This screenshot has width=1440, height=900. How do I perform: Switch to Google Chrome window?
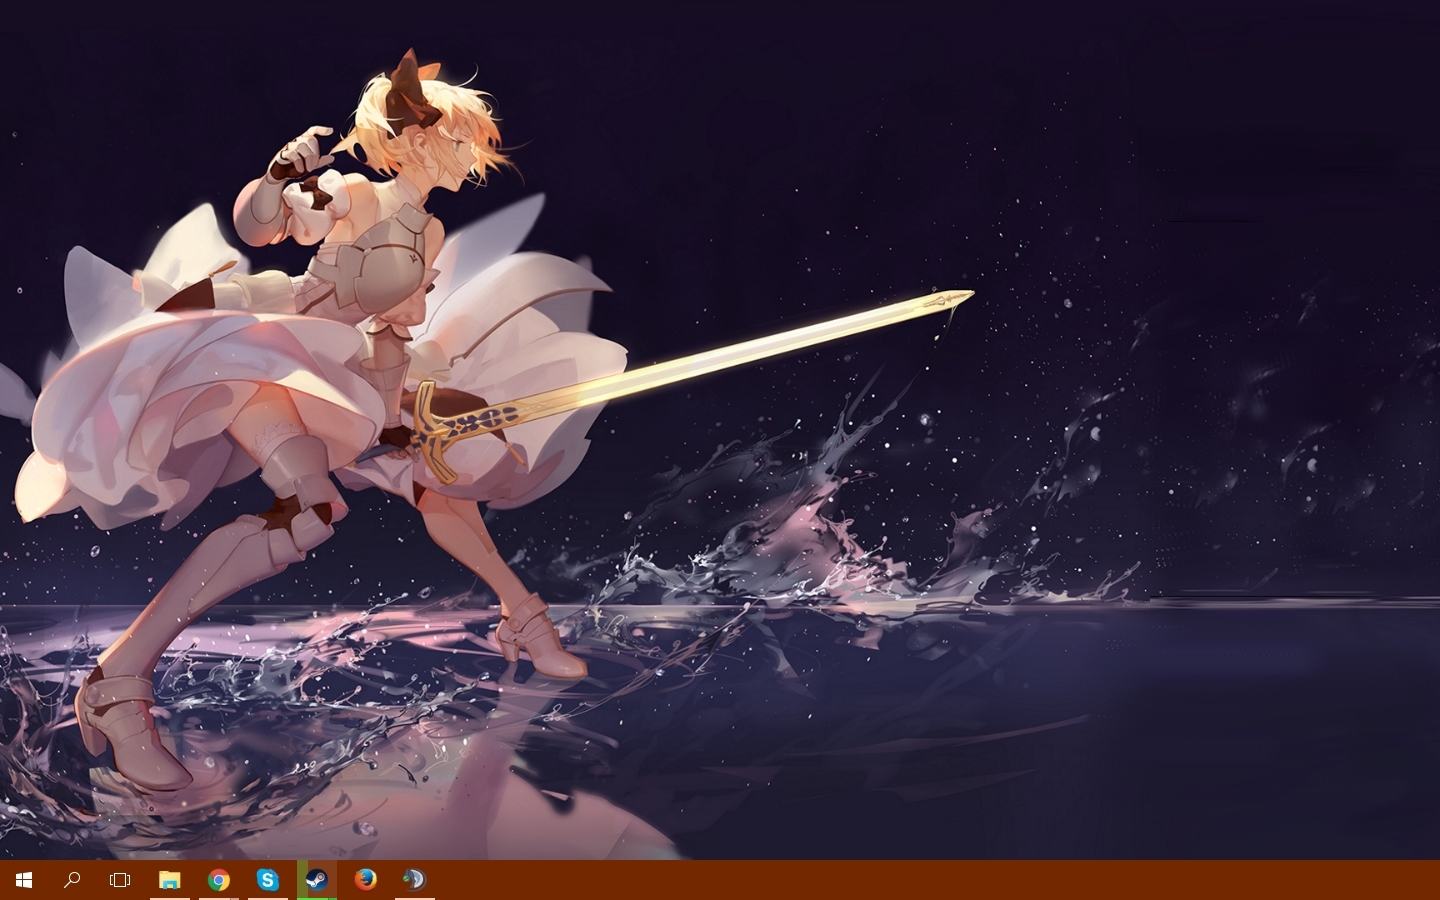point(218,880)
